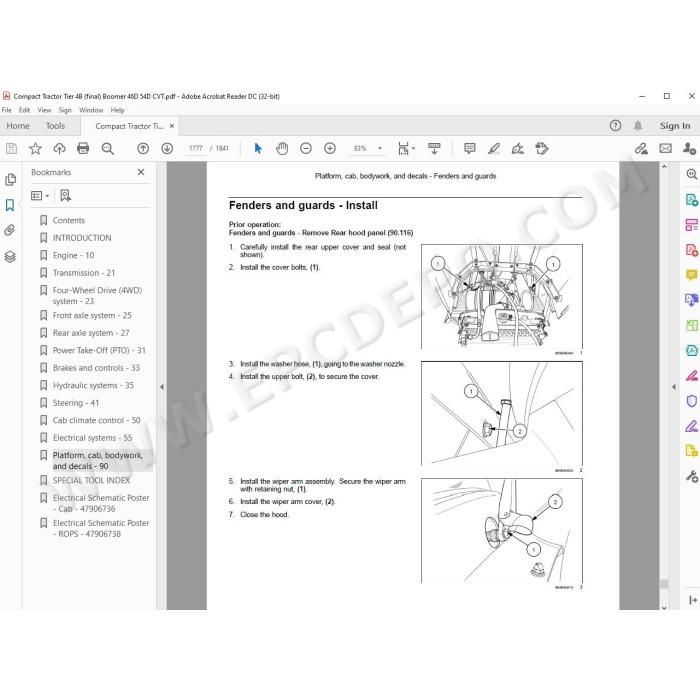Jump to Power Take-Off (PTO) - 31
The height and width of the screenshot is (700, 700).
pyautogui.click(x=99, y=350)
